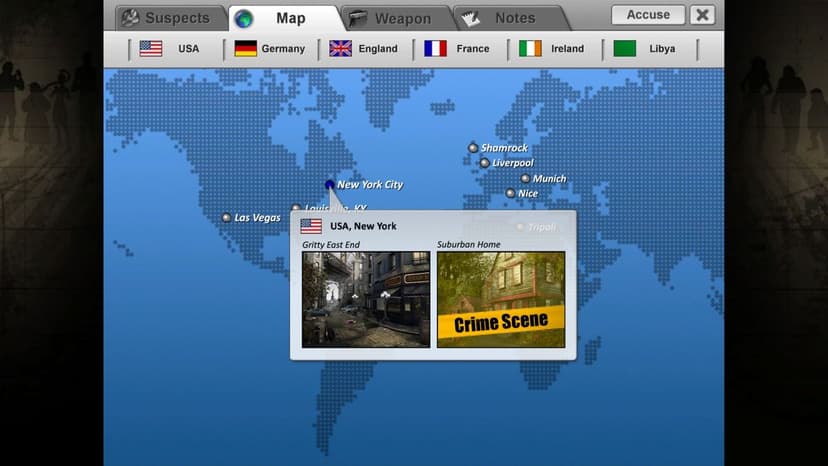Click the Munich map pin
Screen dimensions: 828x466
525,179
